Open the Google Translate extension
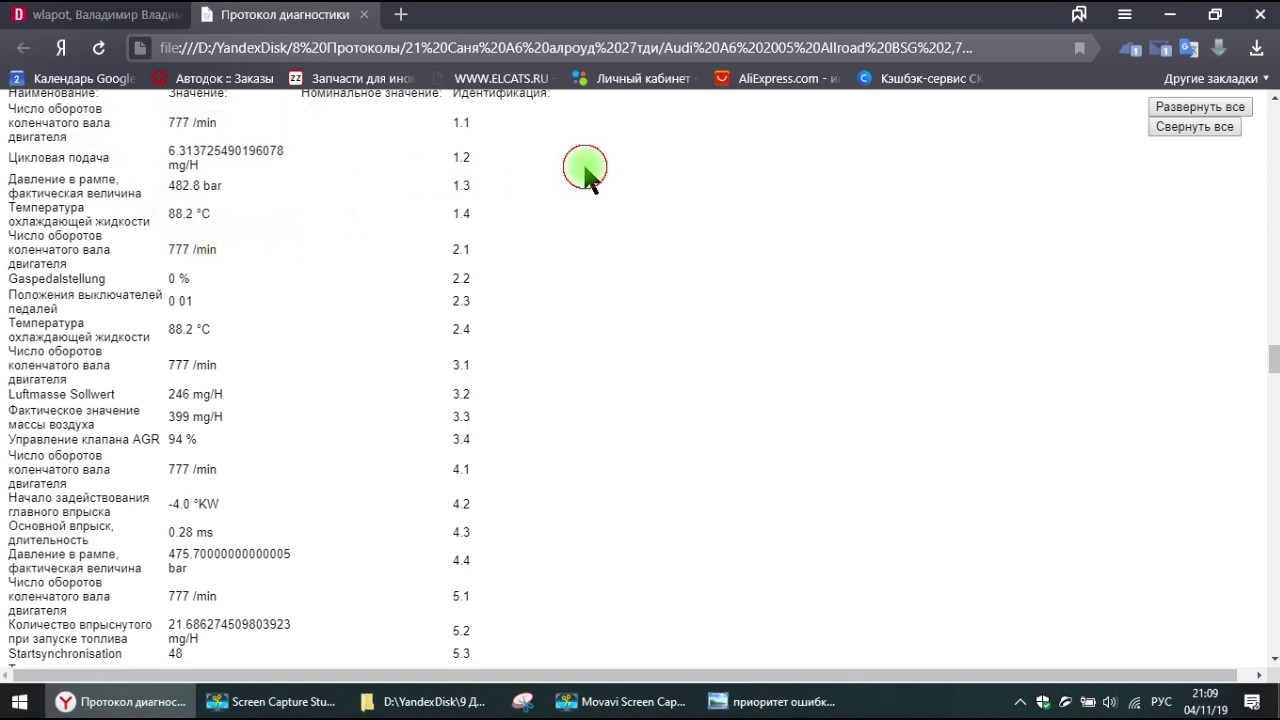The width and height of the screenshot is (1280, 720). coord(1189,48)
